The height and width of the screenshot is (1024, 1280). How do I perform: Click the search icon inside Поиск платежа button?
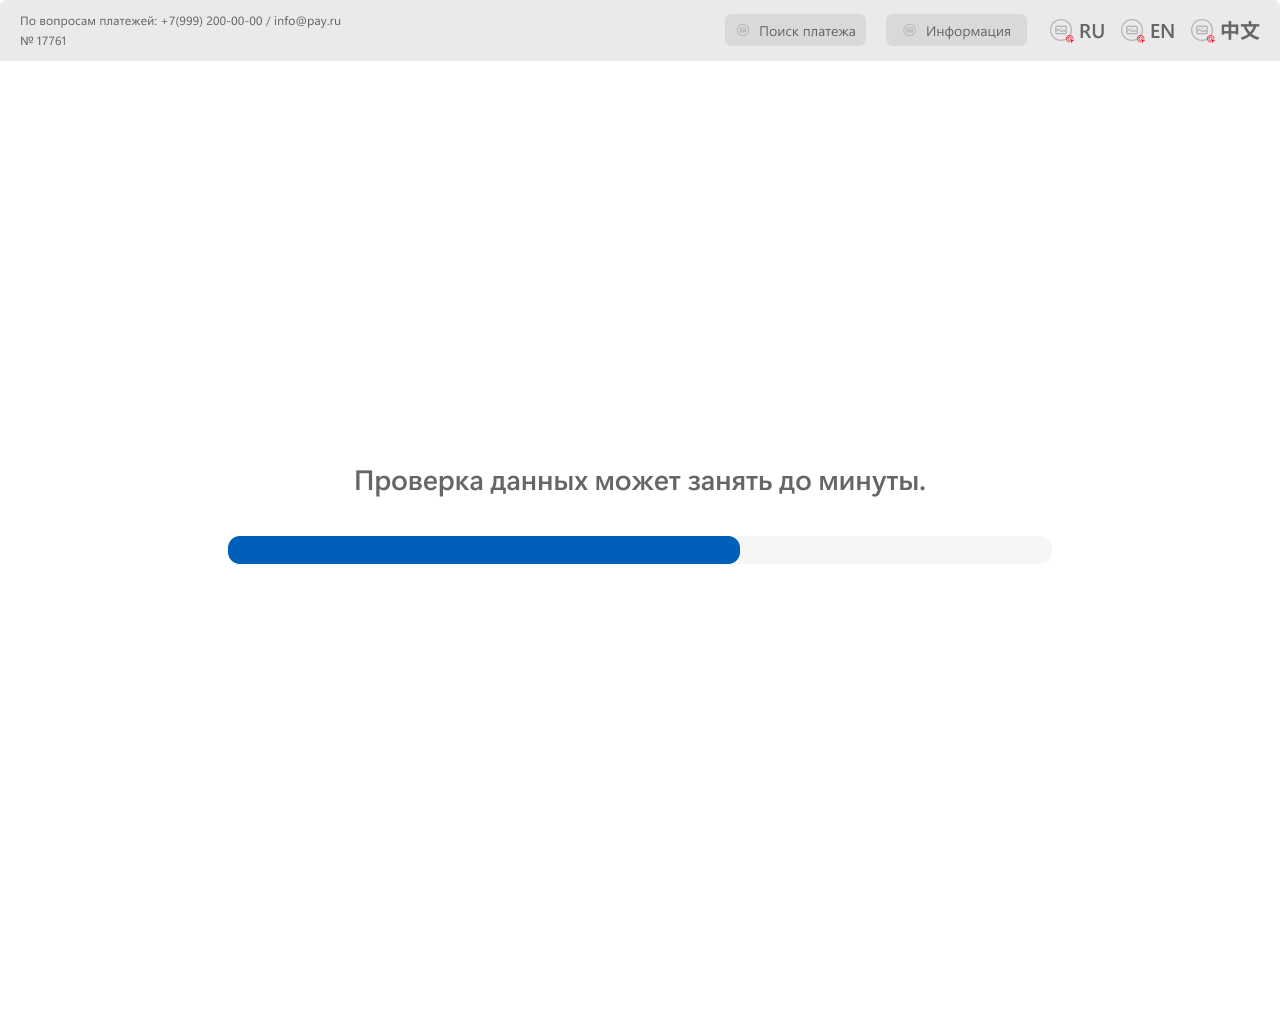[743, 30]
